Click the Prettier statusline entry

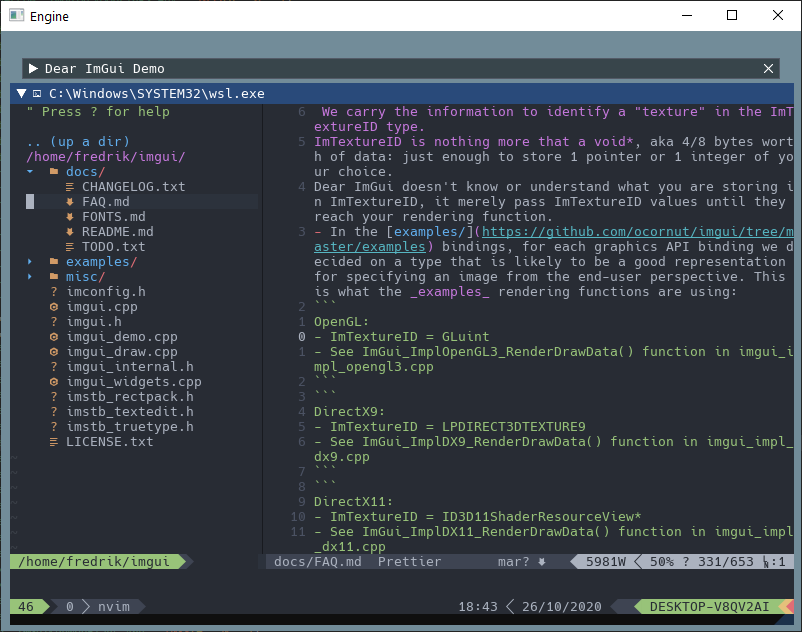tap(409, 561)
